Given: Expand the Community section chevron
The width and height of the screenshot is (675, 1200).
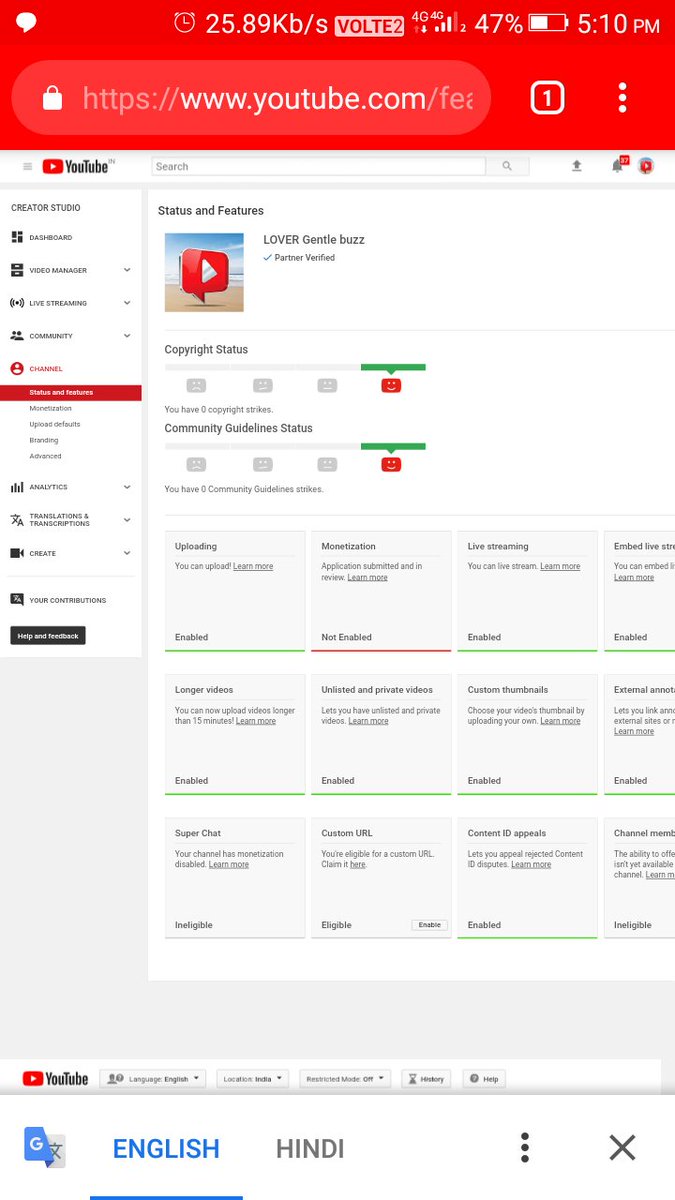Looking at the screenshot, I should [127, 336].
